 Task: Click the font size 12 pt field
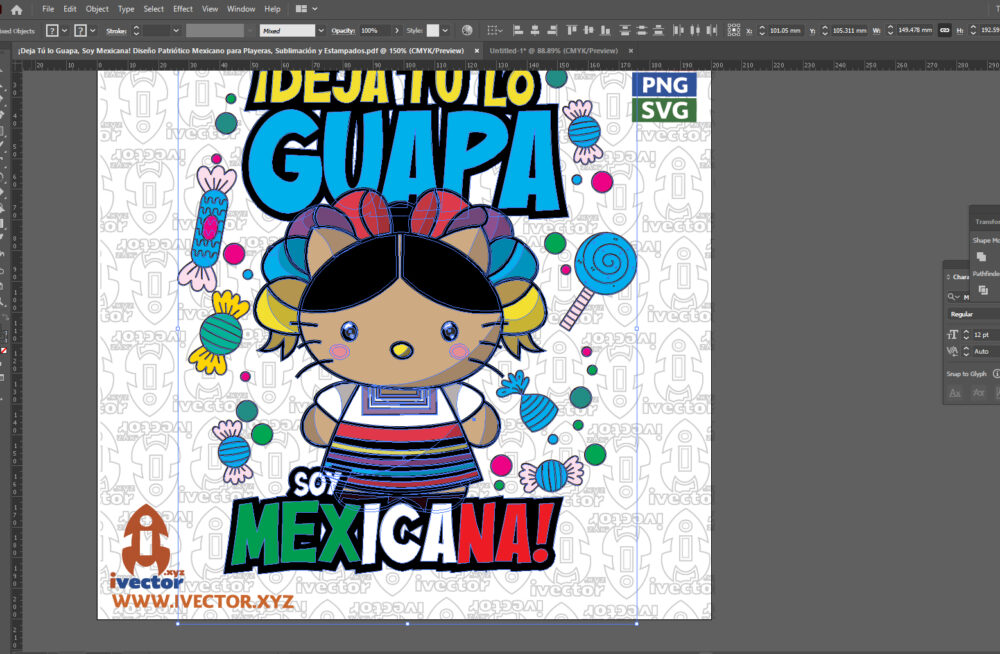(986, 335)
